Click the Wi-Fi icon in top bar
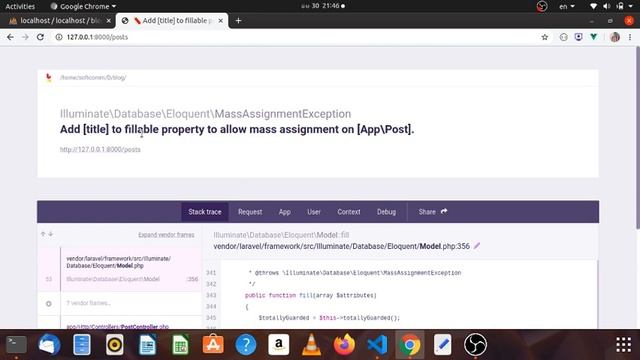 pyautogui.click(x=593, y=6)
